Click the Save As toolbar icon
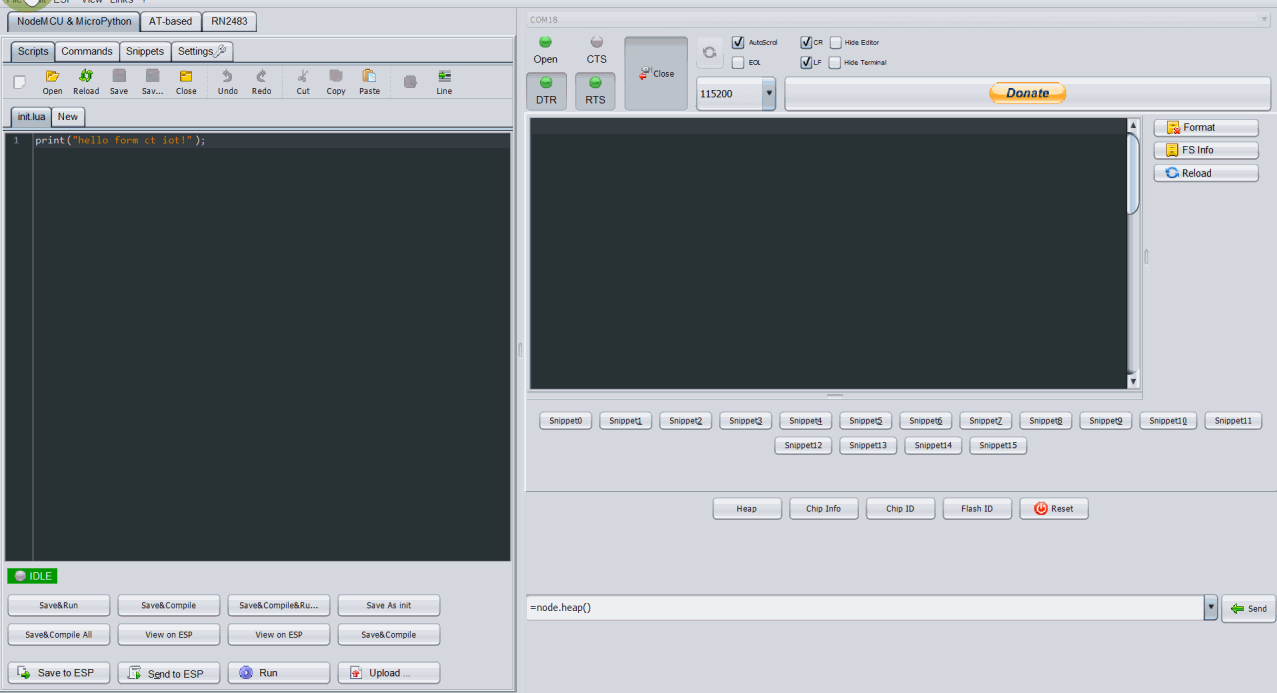This screenshot has height=693, width=1277. coord(152,82)
